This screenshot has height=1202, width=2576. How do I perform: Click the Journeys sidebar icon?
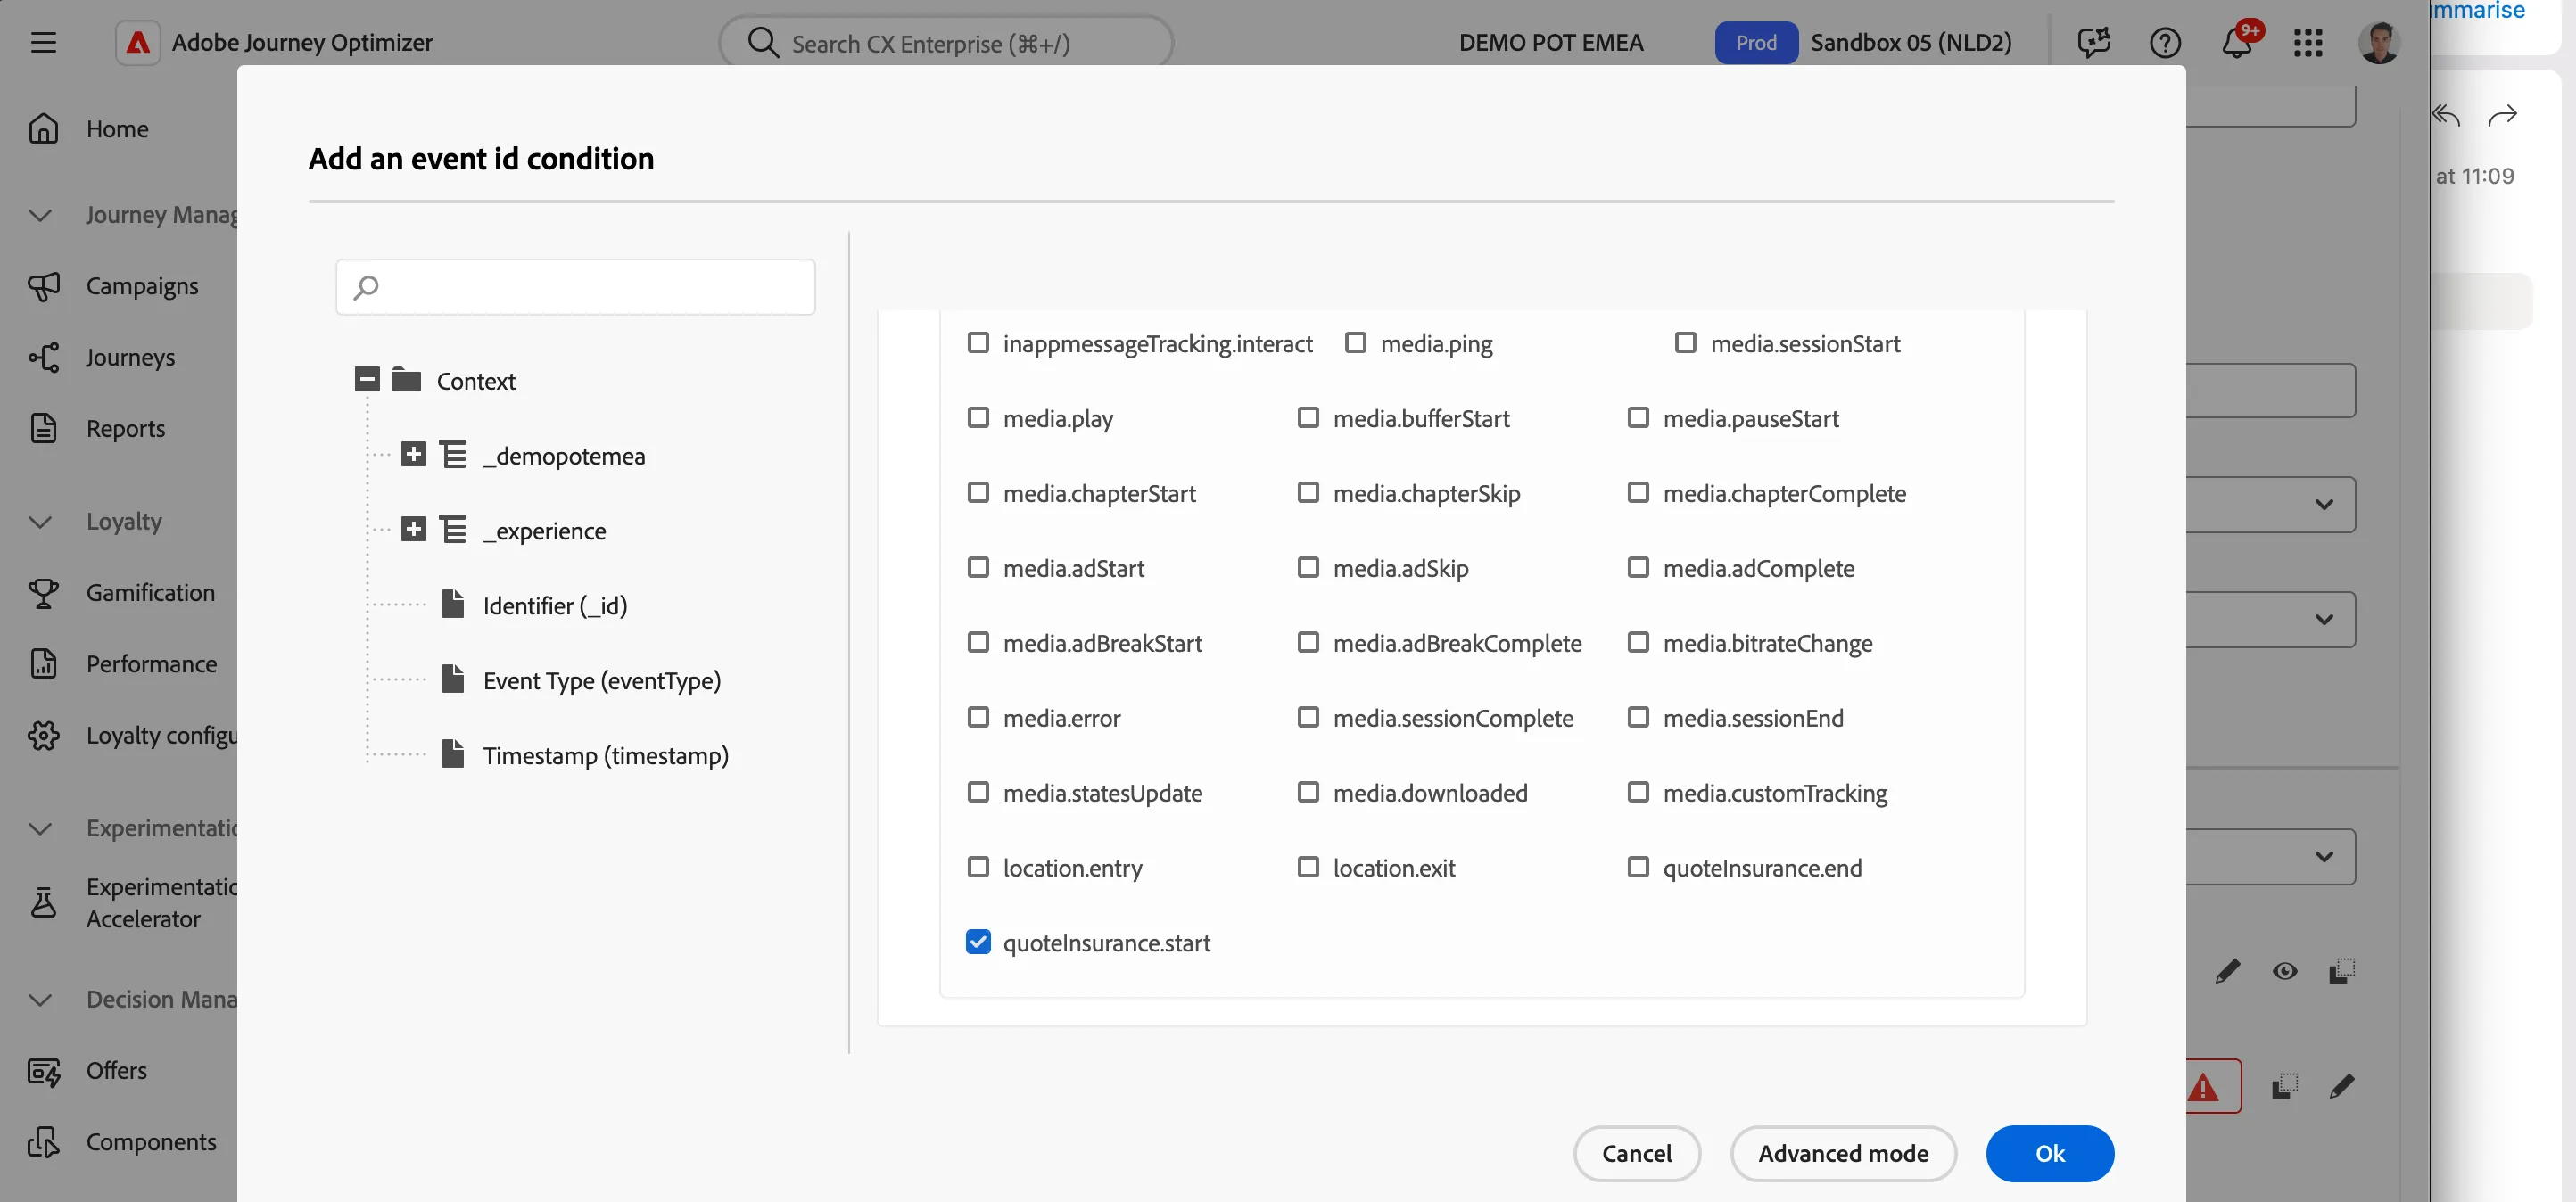43,357
